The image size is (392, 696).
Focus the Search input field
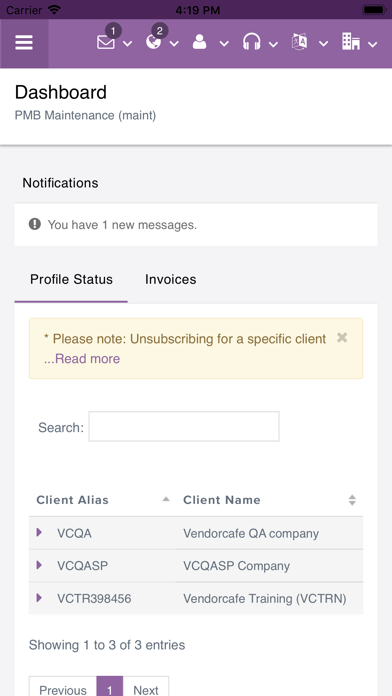184,427
